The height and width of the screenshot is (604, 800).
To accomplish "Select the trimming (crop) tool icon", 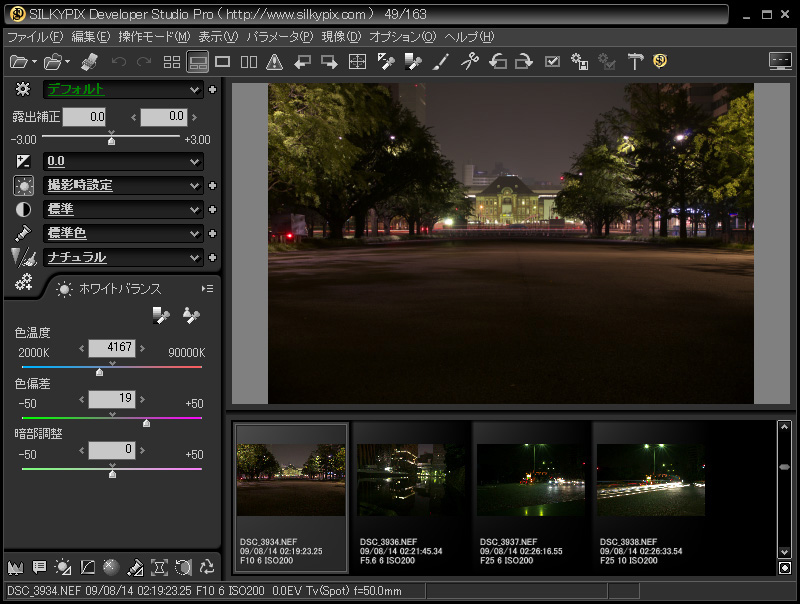I will pos(159,566).
